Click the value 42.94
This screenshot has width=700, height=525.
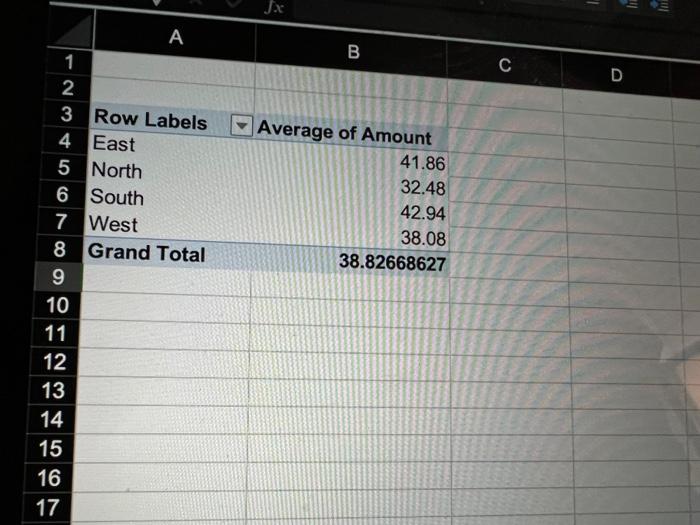point(423,212)
